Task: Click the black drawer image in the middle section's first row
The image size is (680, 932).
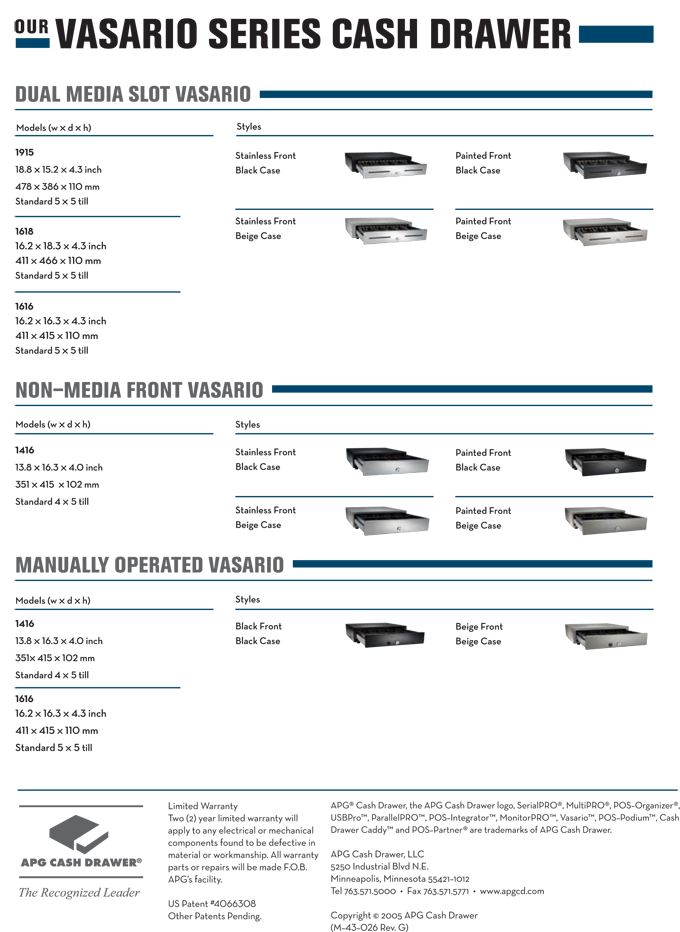Action: (596, 461)
